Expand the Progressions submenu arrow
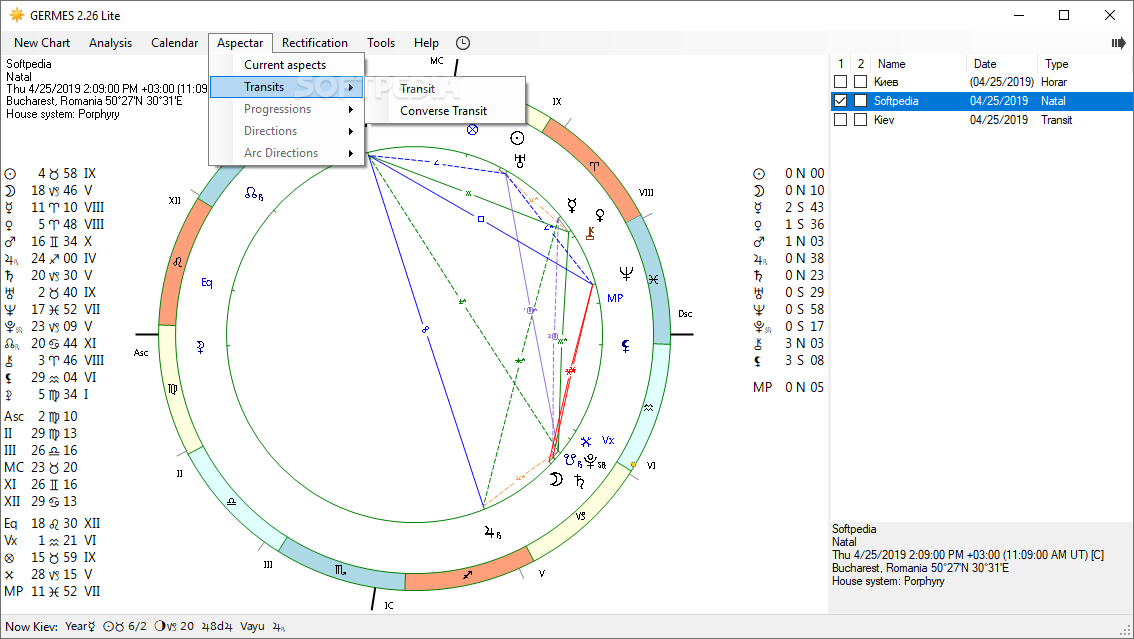This screenshot has height=639, width=1134. 351,110
